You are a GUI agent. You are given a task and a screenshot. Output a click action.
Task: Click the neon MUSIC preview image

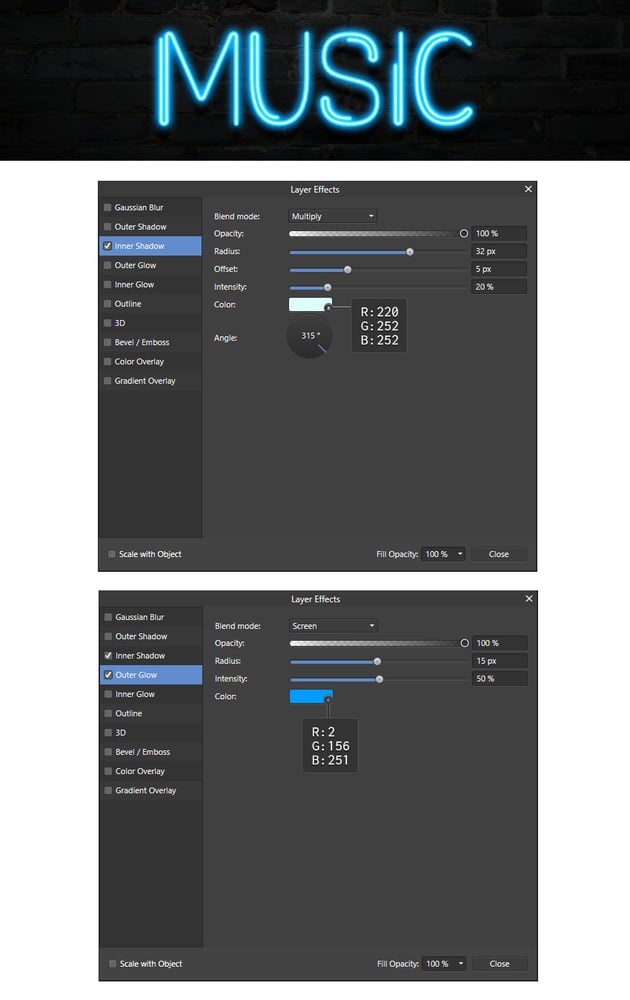315,80
